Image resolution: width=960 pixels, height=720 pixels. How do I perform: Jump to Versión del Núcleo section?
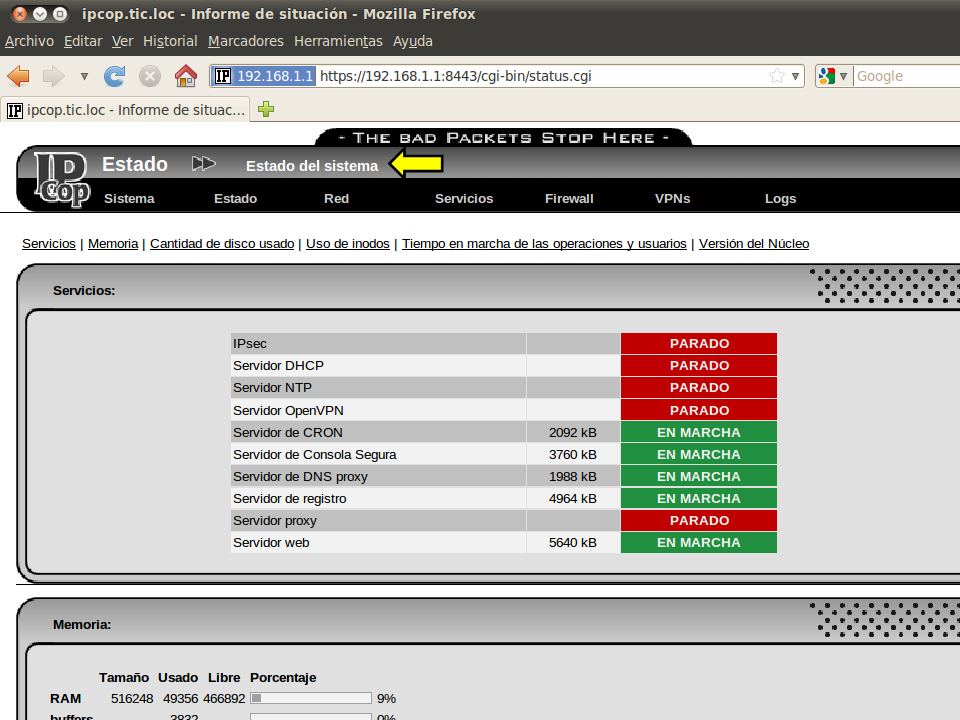(754, 243)
